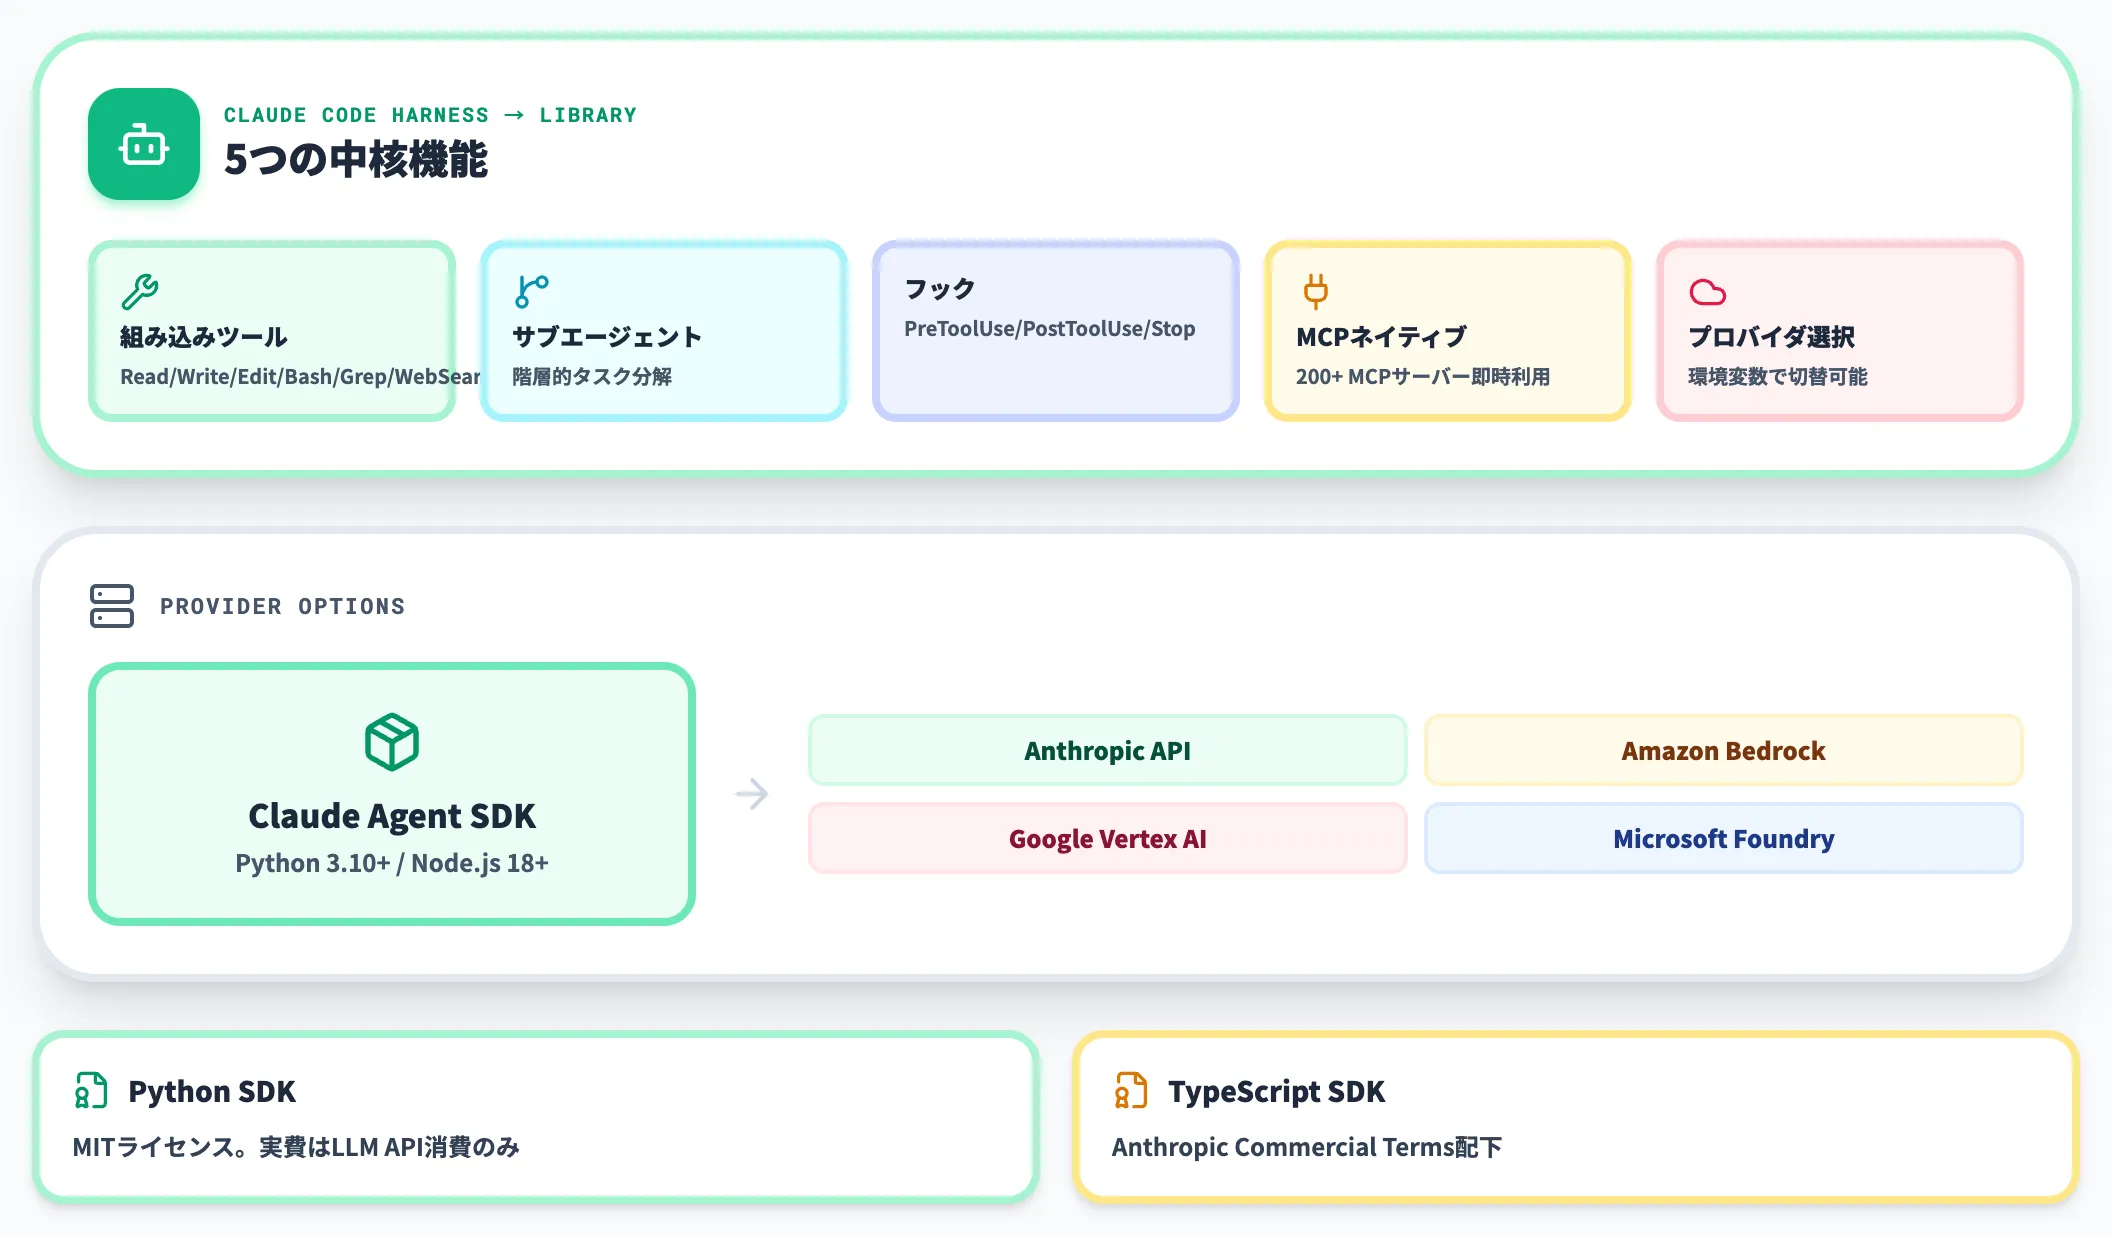The width and height of the screenshot is (2112, 1236).
Task: Select the Amazon Bedrock provider
Action: pos(1724,750)
